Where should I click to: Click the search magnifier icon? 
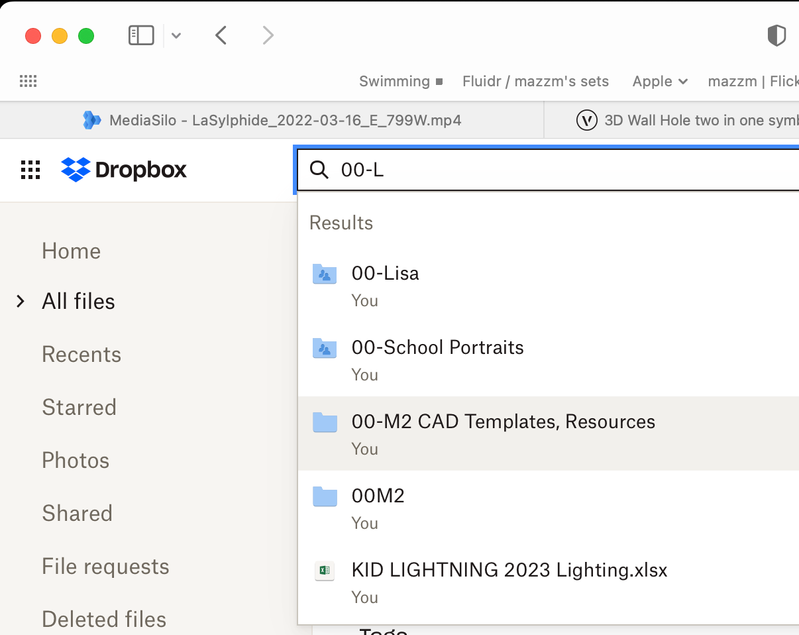(319, 170)
